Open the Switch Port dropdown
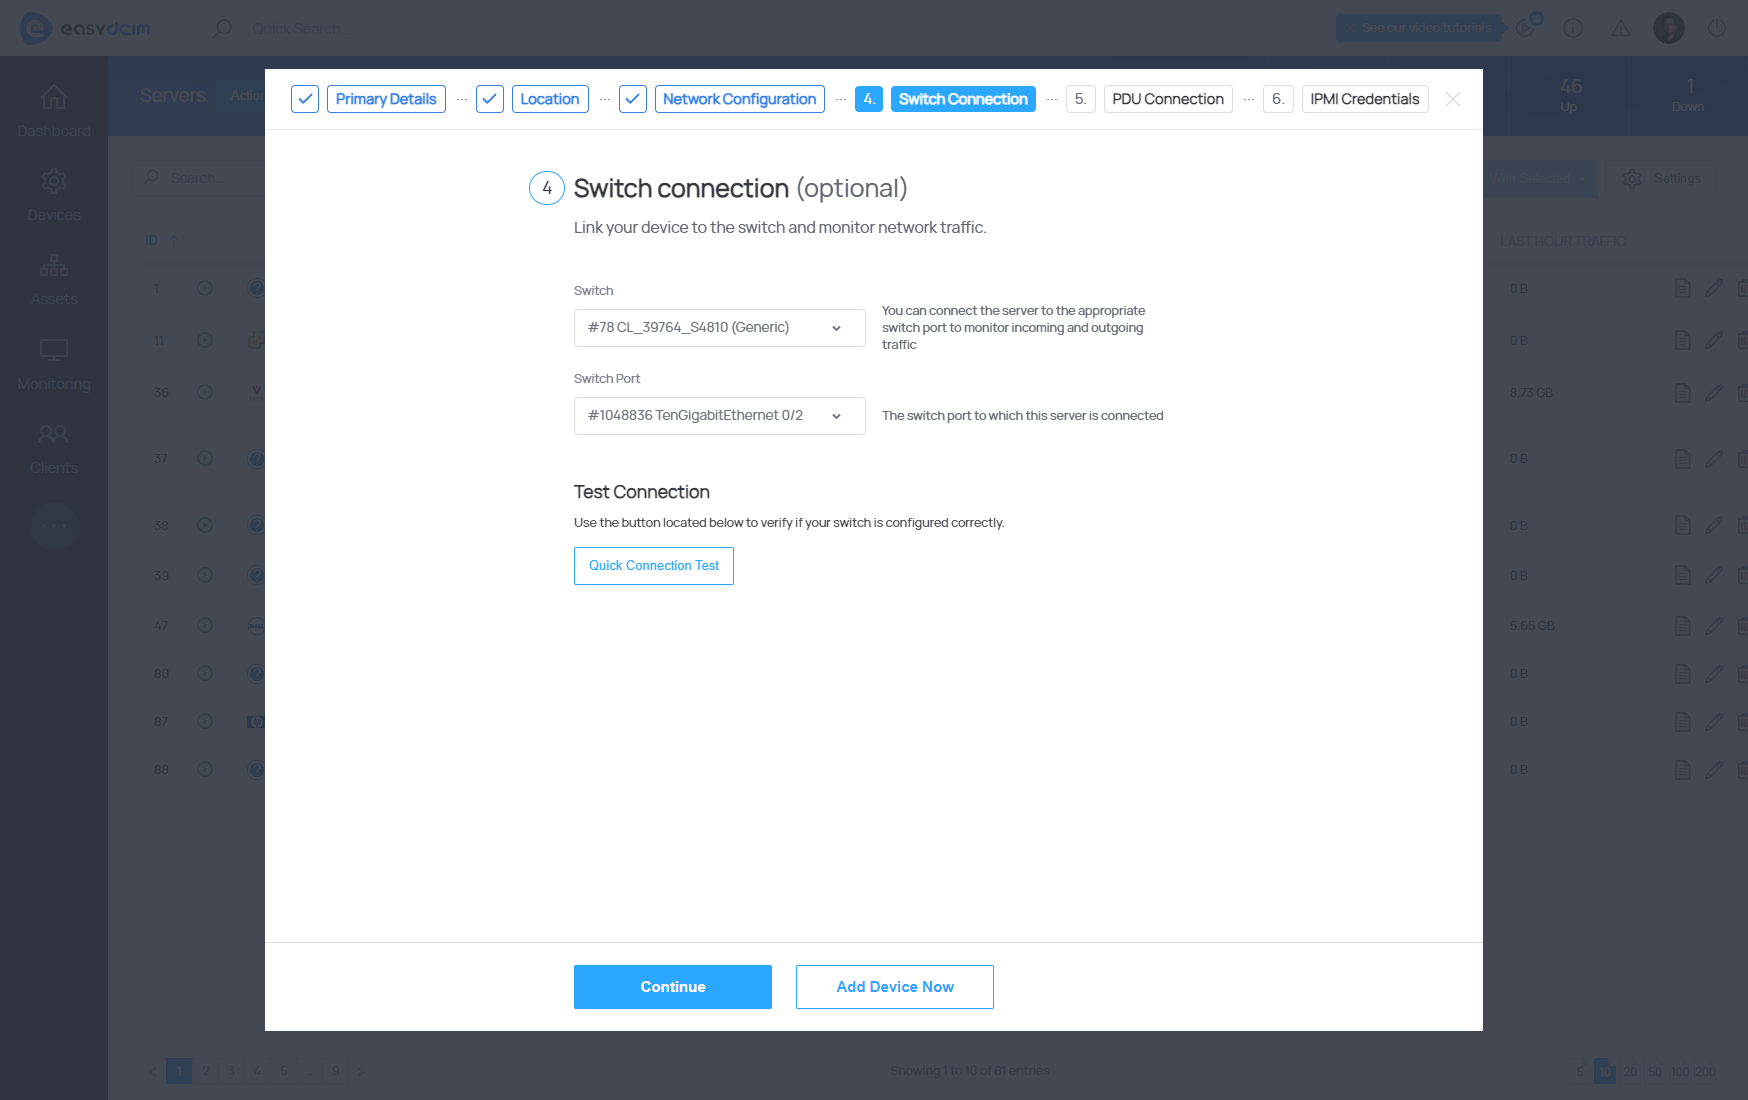 [720, 416]
